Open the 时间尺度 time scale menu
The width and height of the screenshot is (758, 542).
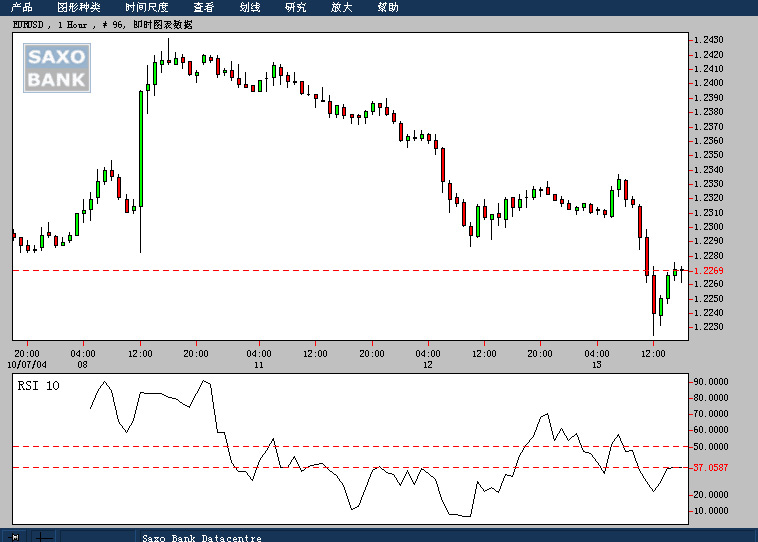147,7
